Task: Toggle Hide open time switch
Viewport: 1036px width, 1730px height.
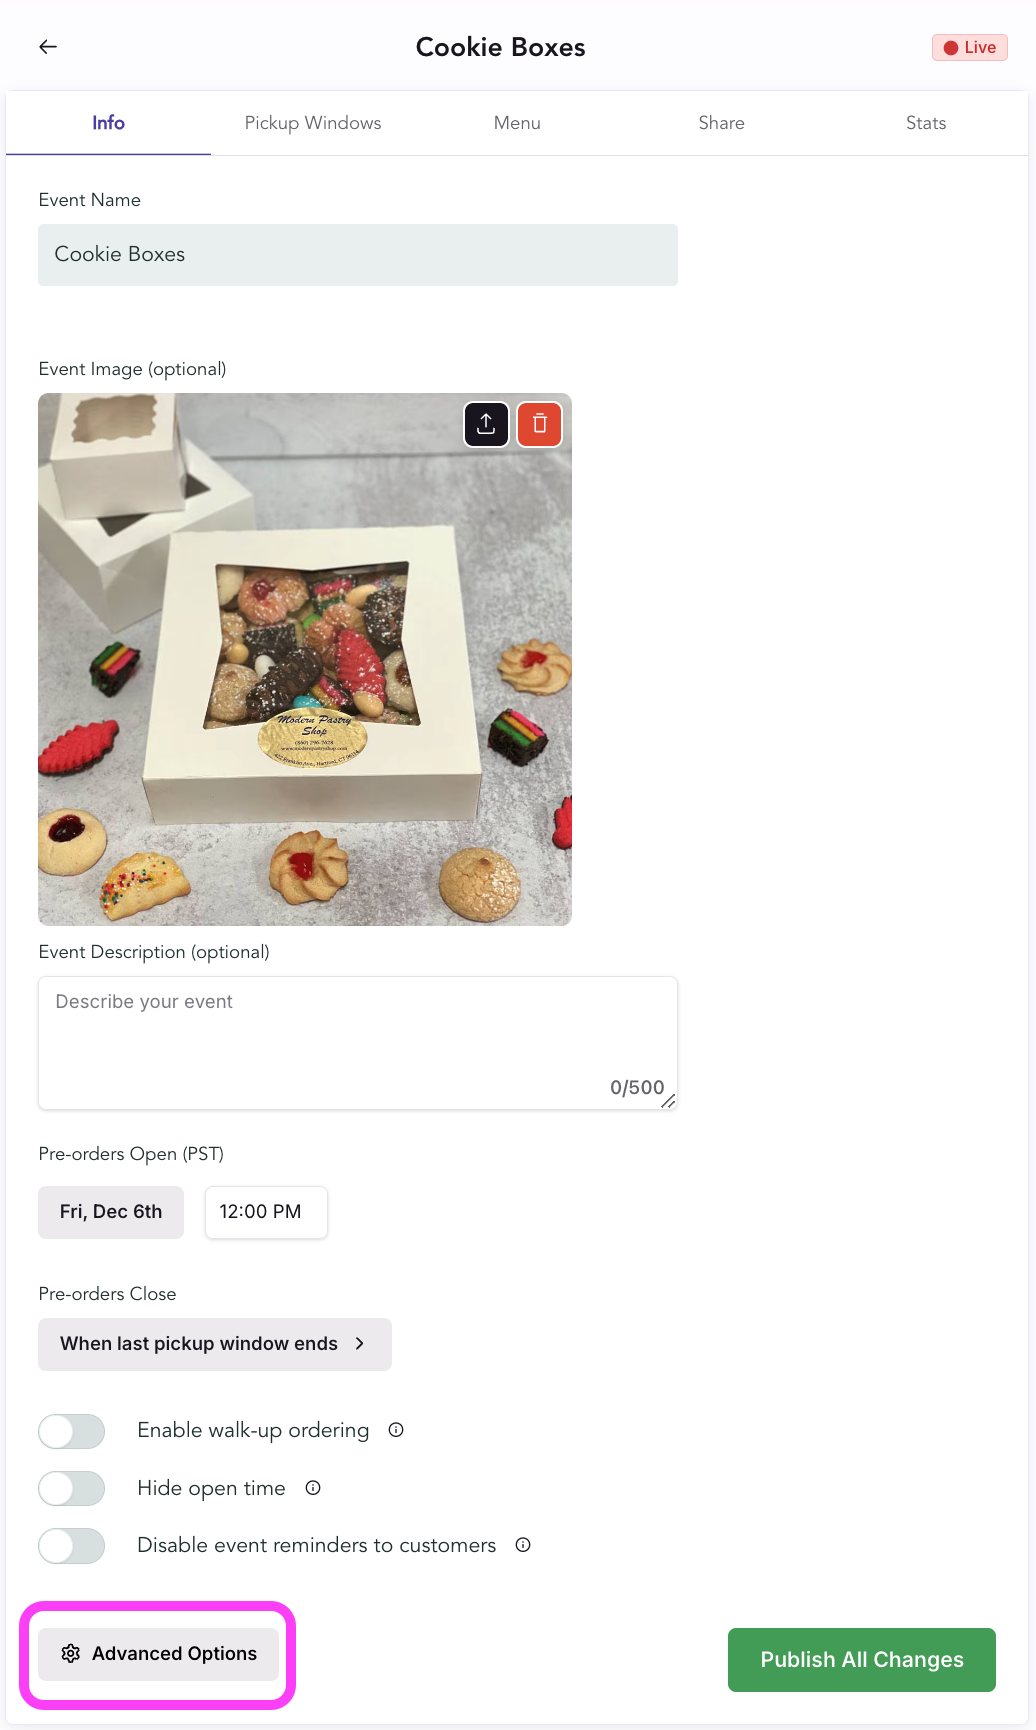Action: pos(72,1488)
